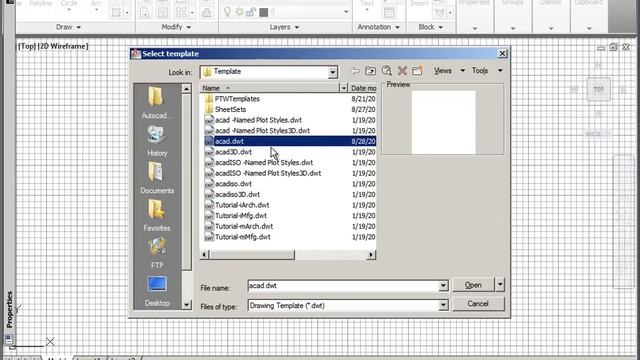The width and height of the screenshot is (640, 360).
Task: Select the acadiso3D.dwt template
Action: point(237,194)
